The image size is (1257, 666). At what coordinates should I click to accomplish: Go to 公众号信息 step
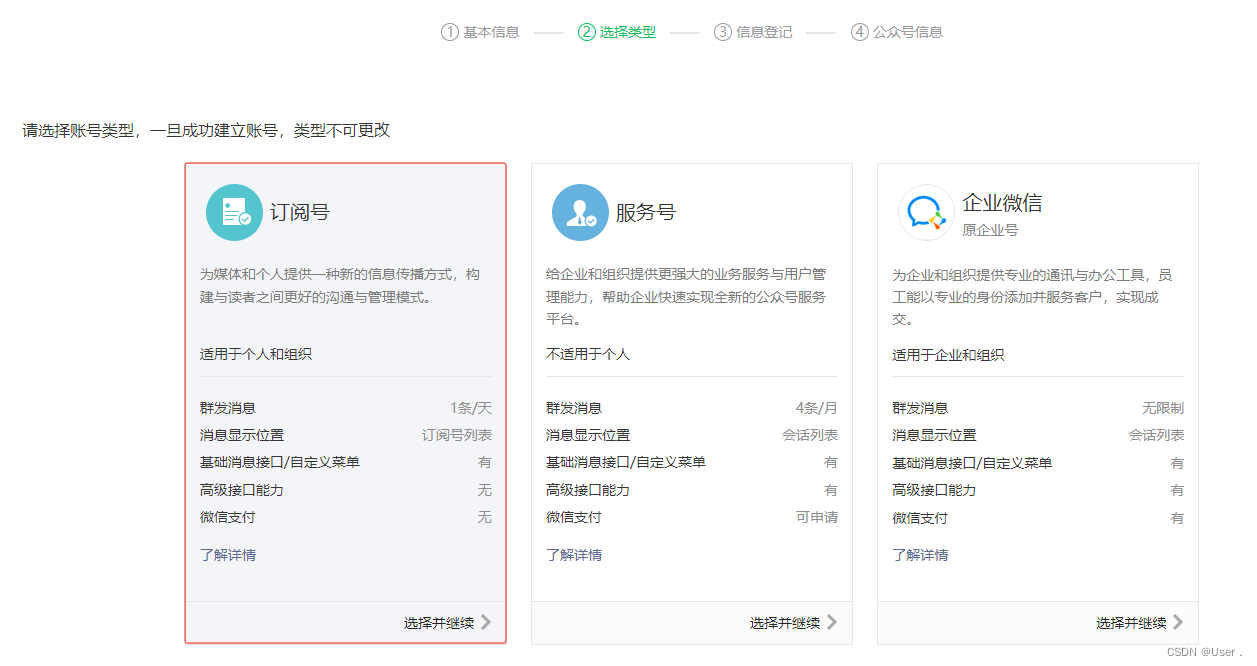[x=908, y=32]
